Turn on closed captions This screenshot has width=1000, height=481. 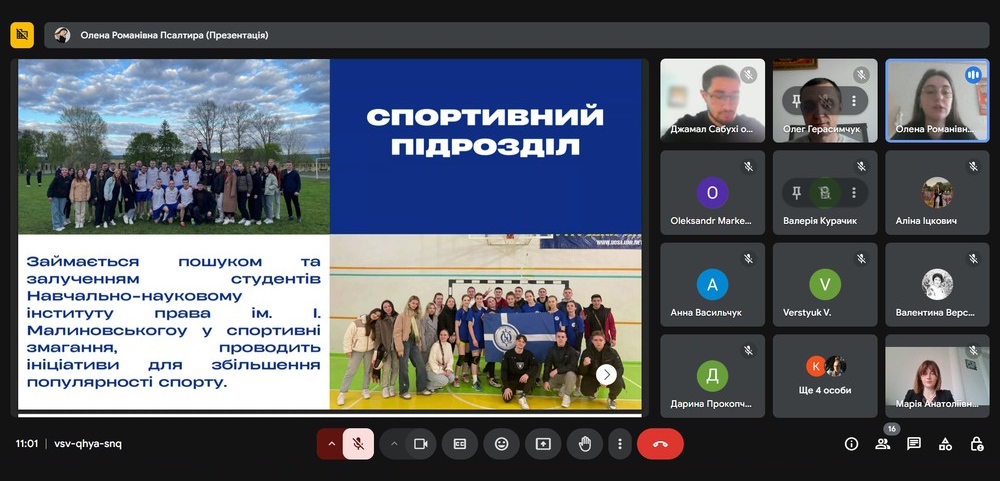pos(460,444)
